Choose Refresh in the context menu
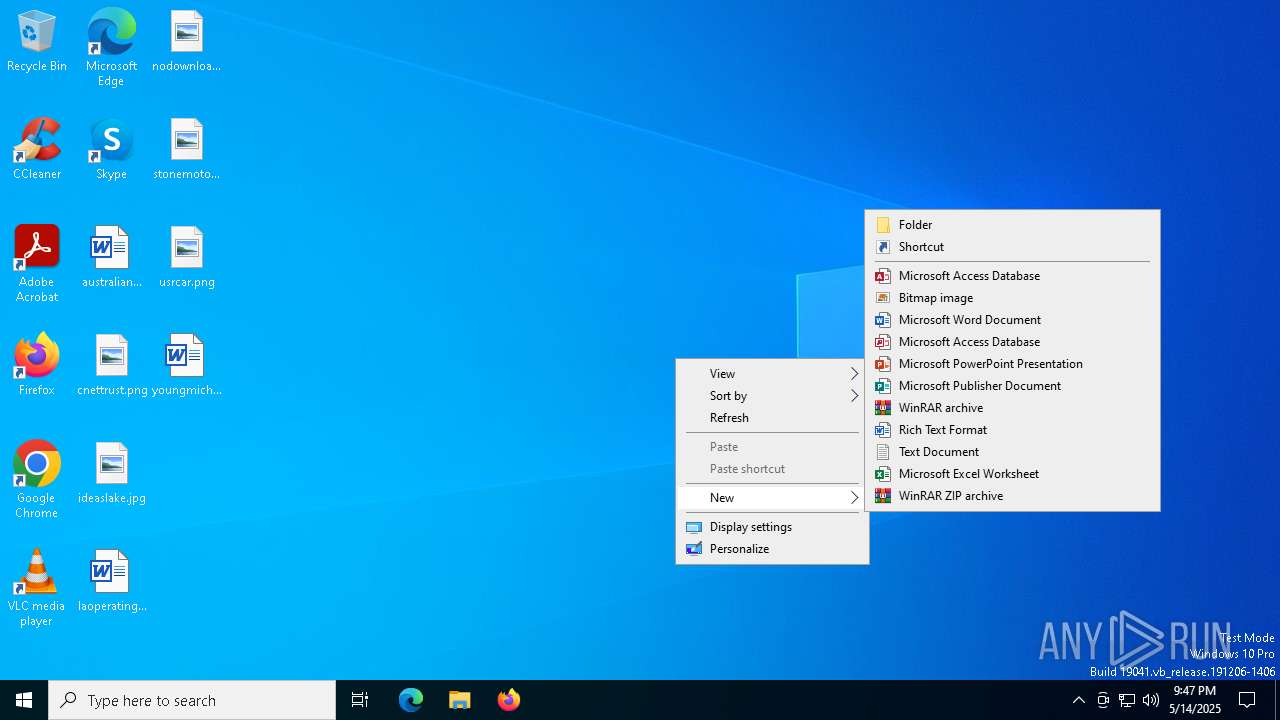Image resolution: width=1280 pixels, height=720 pixels. click(772, 418)
